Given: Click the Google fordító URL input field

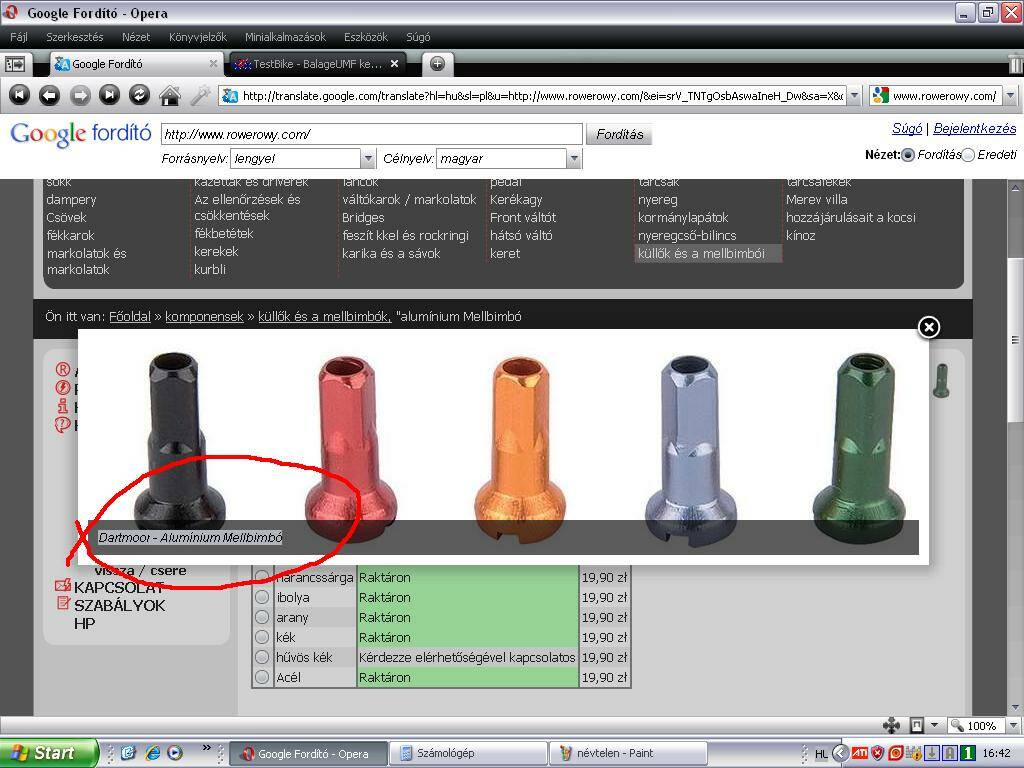Looking at the screenshot, I should 372,134.
